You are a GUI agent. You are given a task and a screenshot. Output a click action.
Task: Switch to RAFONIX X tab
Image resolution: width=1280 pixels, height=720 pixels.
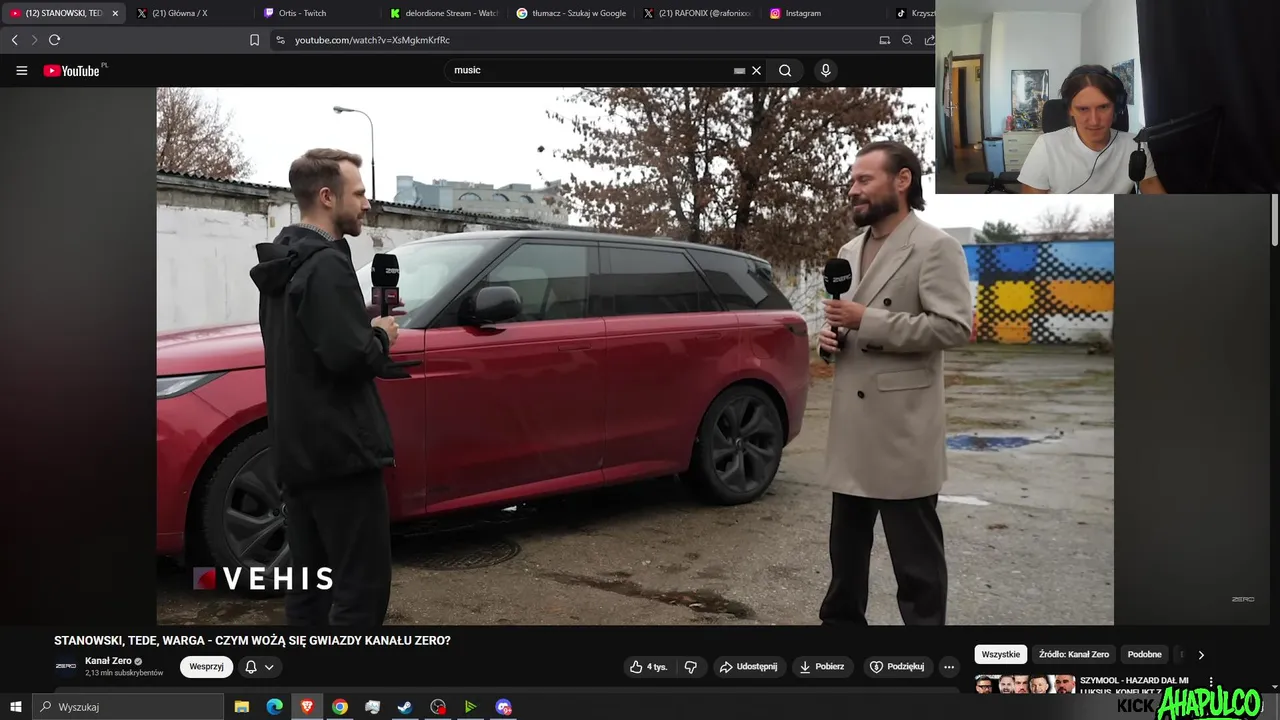click(699, 13)
